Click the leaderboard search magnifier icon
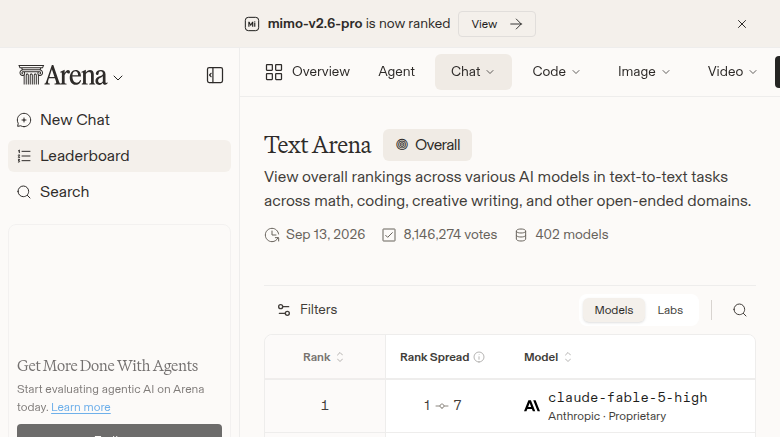The image size is (780, 437). [x=740, y=310]
